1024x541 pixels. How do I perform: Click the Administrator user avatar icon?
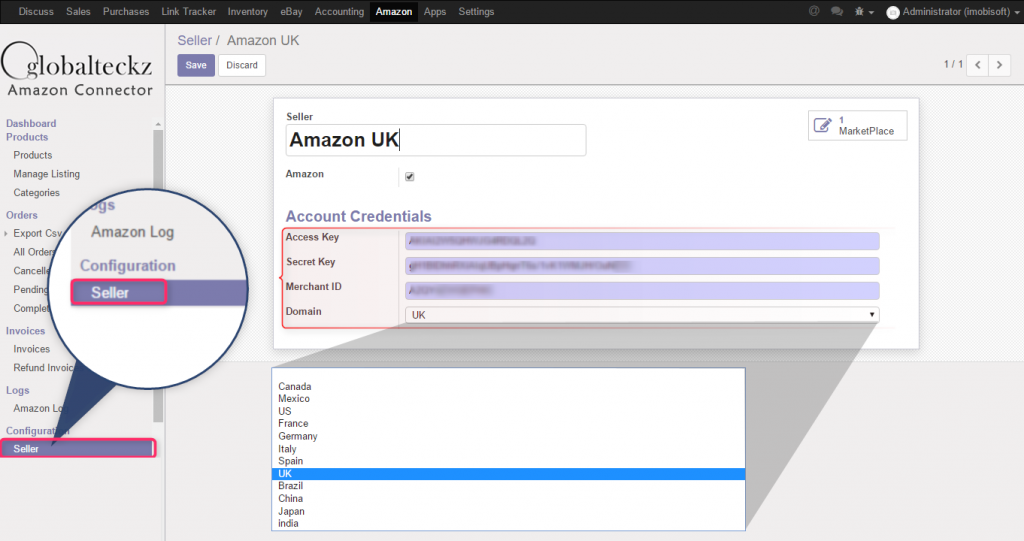(893, 12)
